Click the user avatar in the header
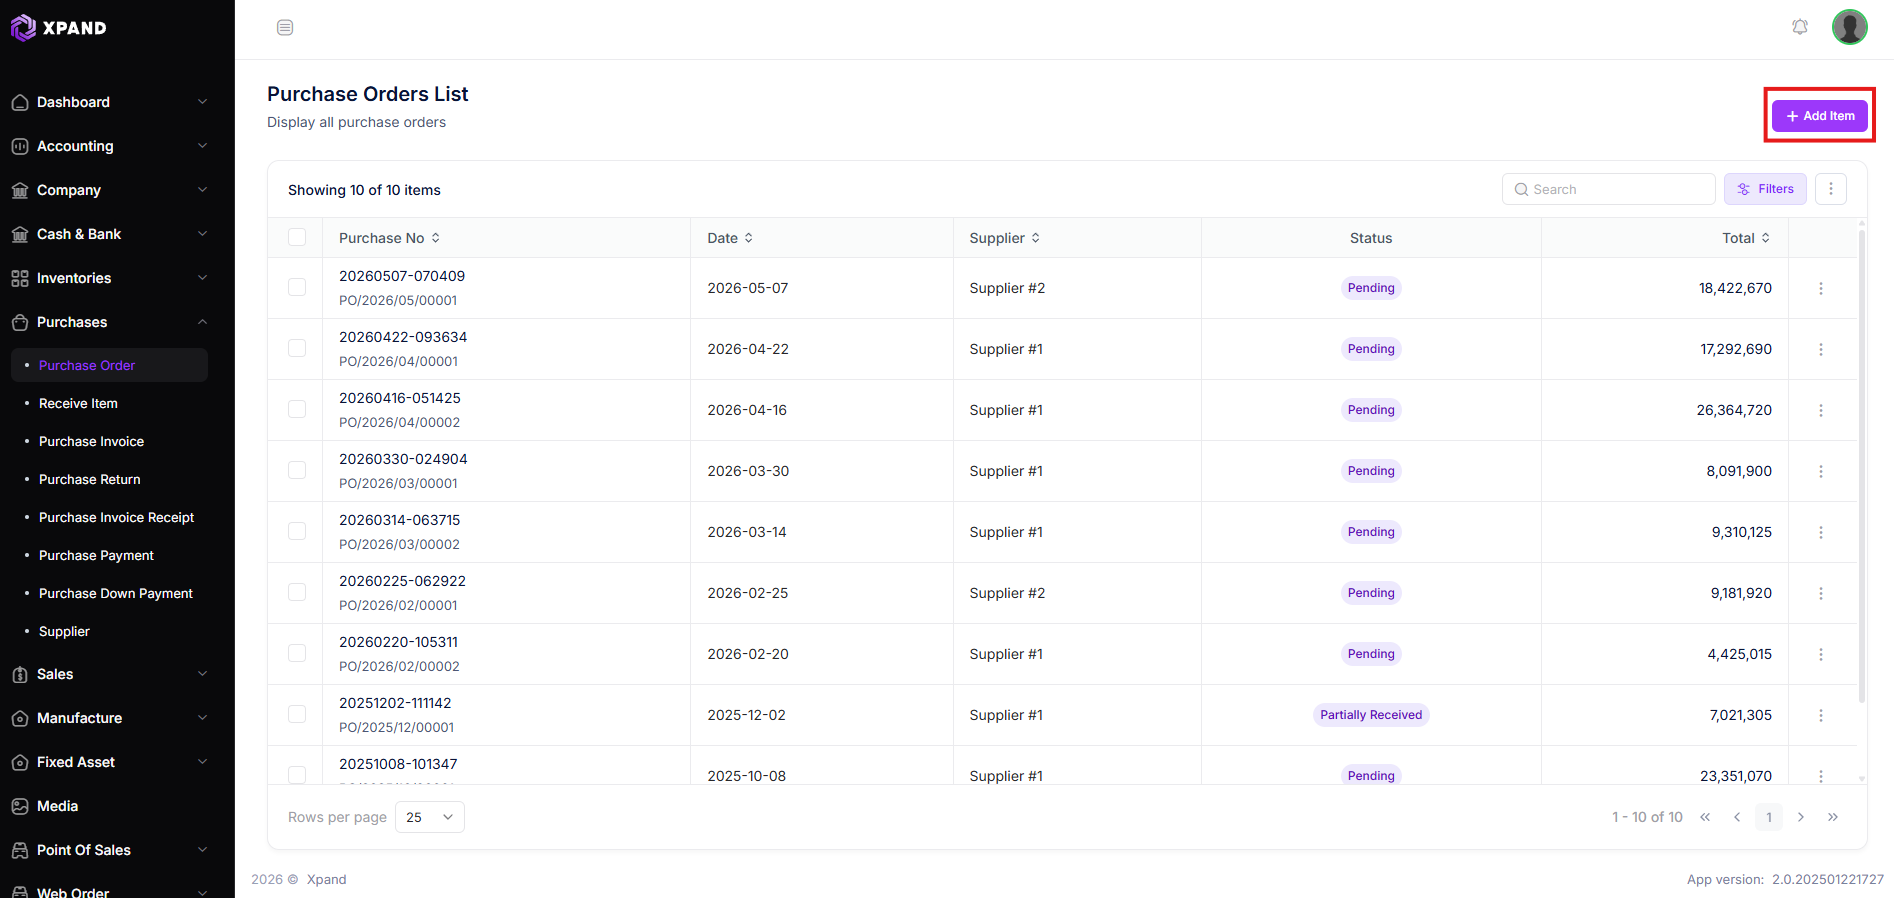Viewport: 1894px width, 898px height. (x=1850, y=27)
